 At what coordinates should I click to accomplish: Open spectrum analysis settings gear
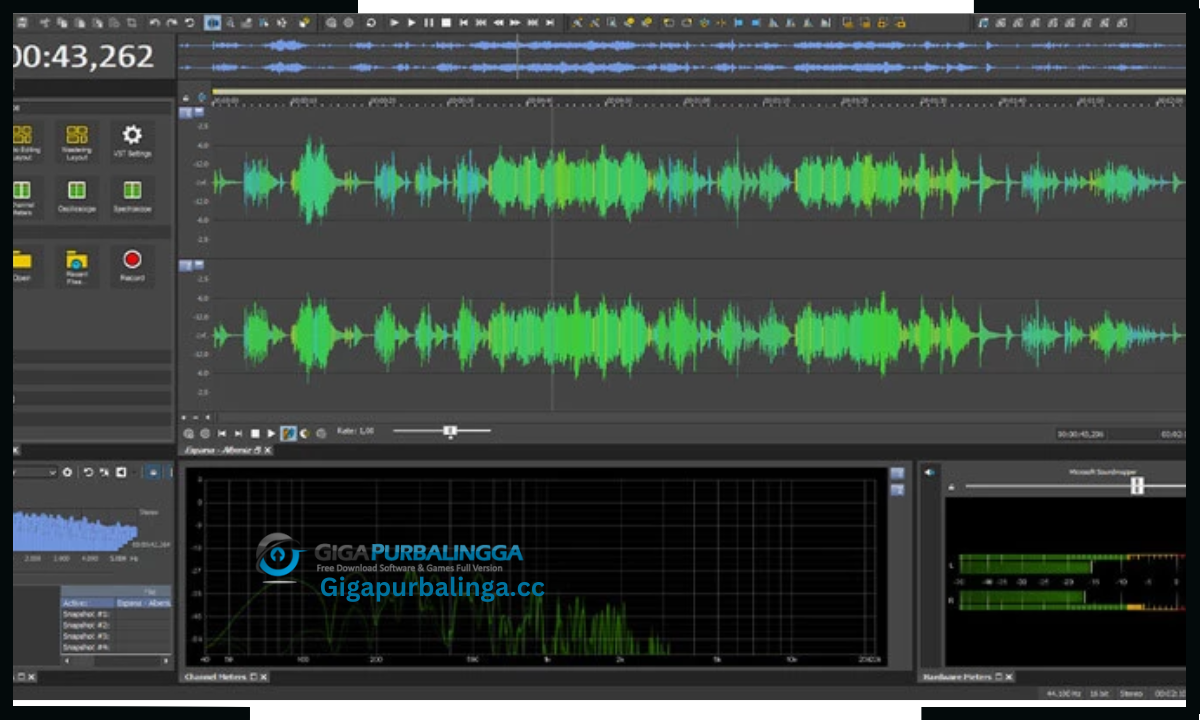(67, 471)
